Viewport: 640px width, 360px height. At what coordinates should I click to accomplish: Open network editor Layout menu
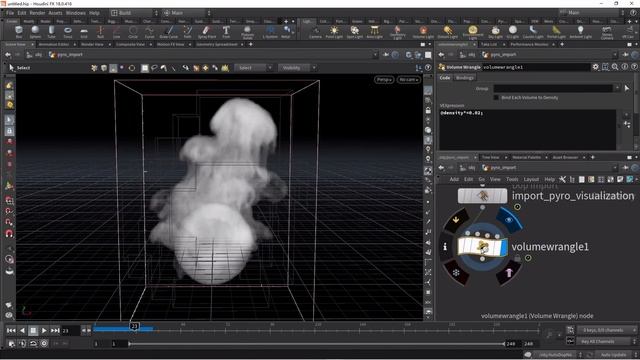point(531,179)
